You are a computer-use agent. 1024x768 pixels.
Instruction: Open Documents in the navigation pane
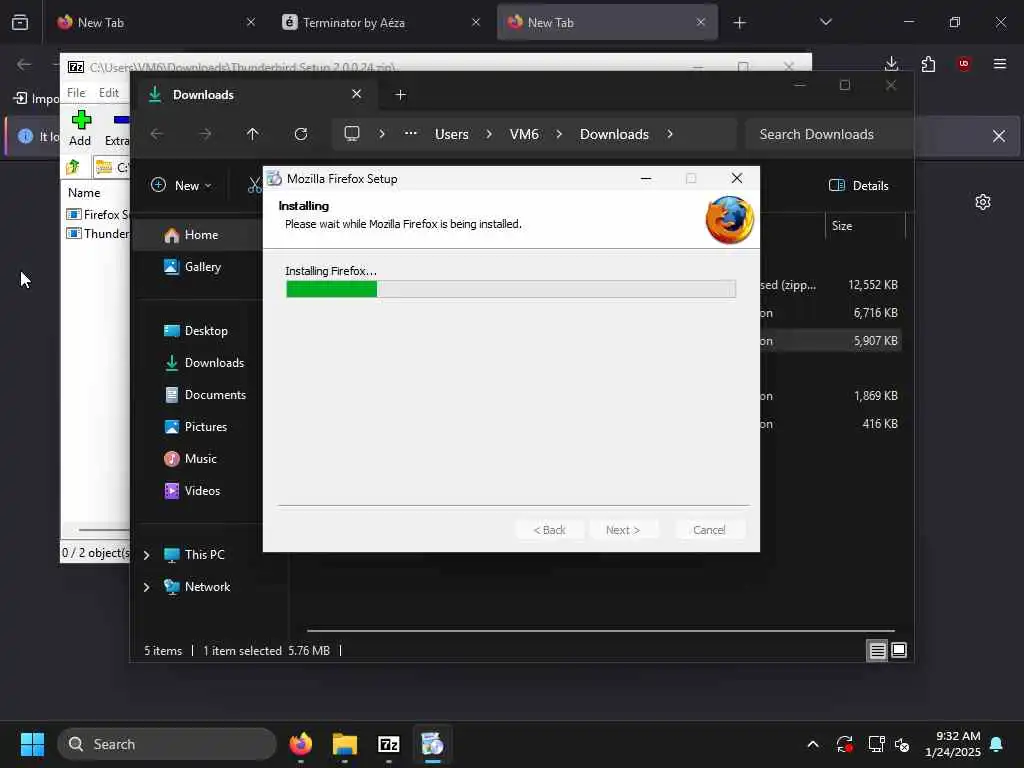[204, 395]
